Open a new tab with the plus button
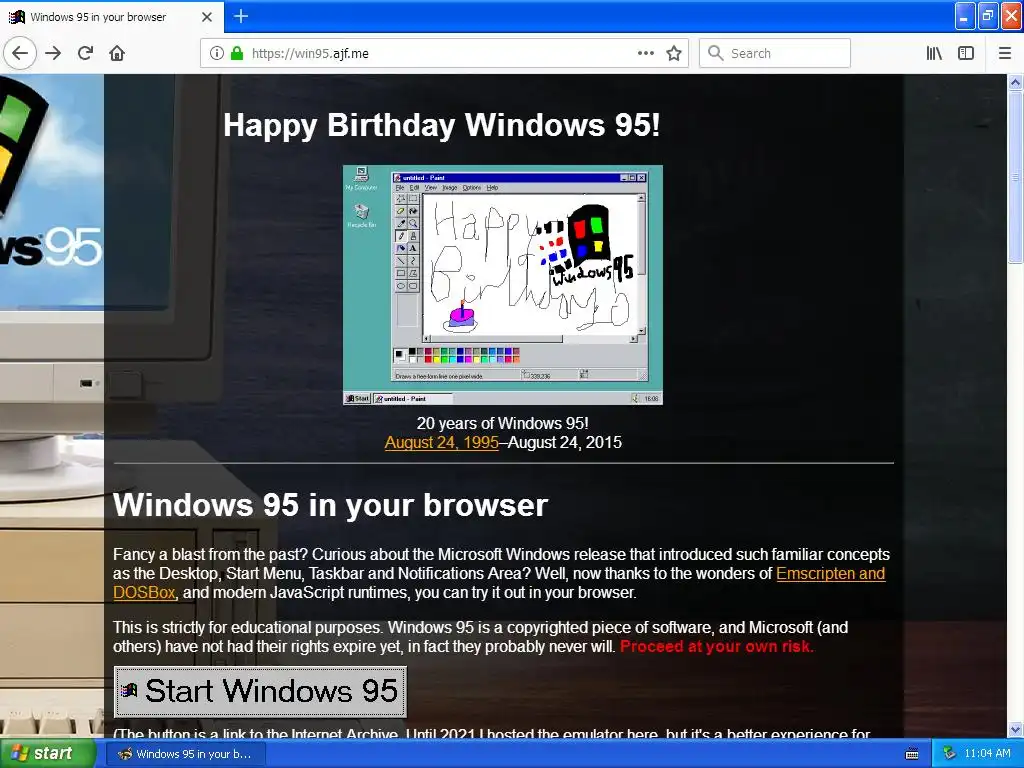 [x=241, y=16]
